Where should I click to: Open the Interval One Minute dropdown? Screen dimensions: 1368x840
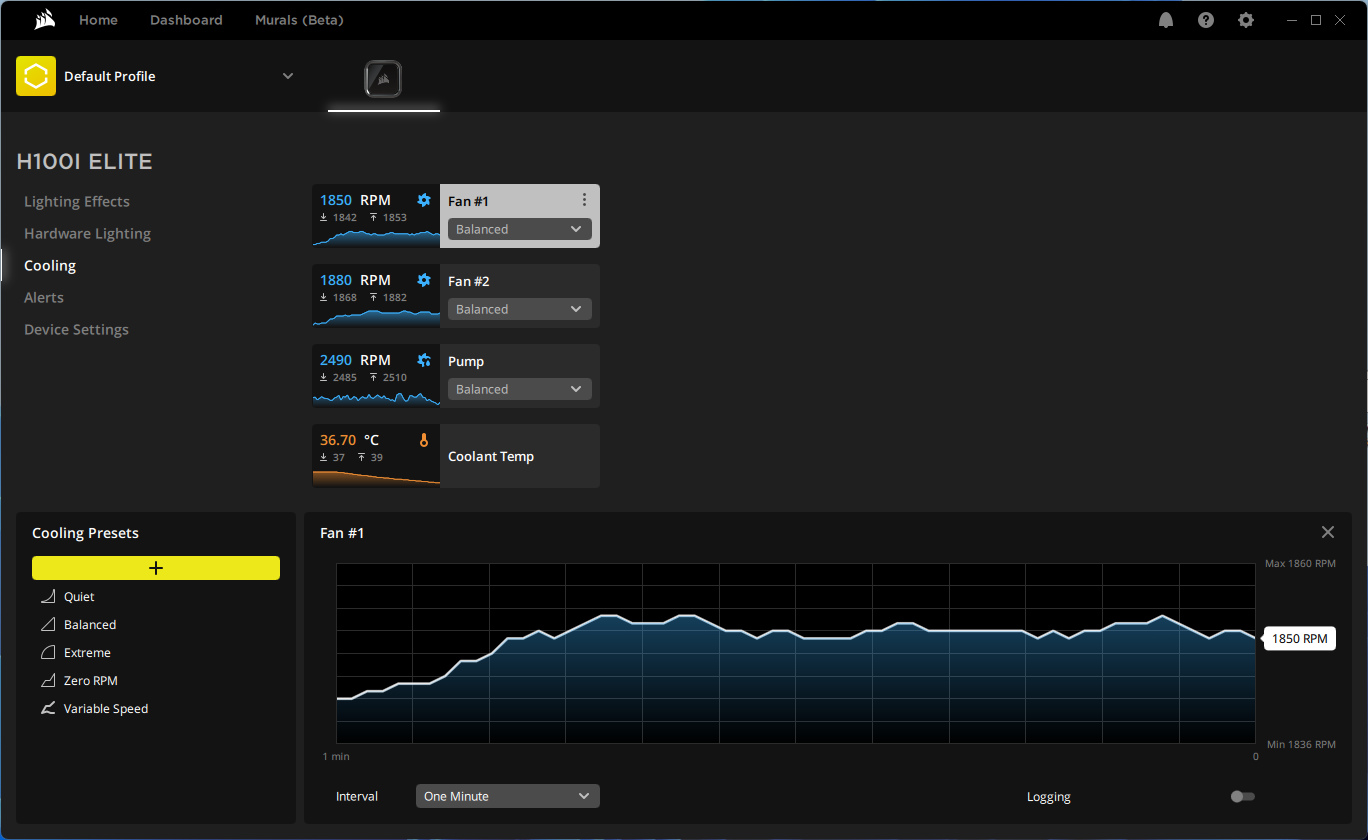(x=507, y=796)
